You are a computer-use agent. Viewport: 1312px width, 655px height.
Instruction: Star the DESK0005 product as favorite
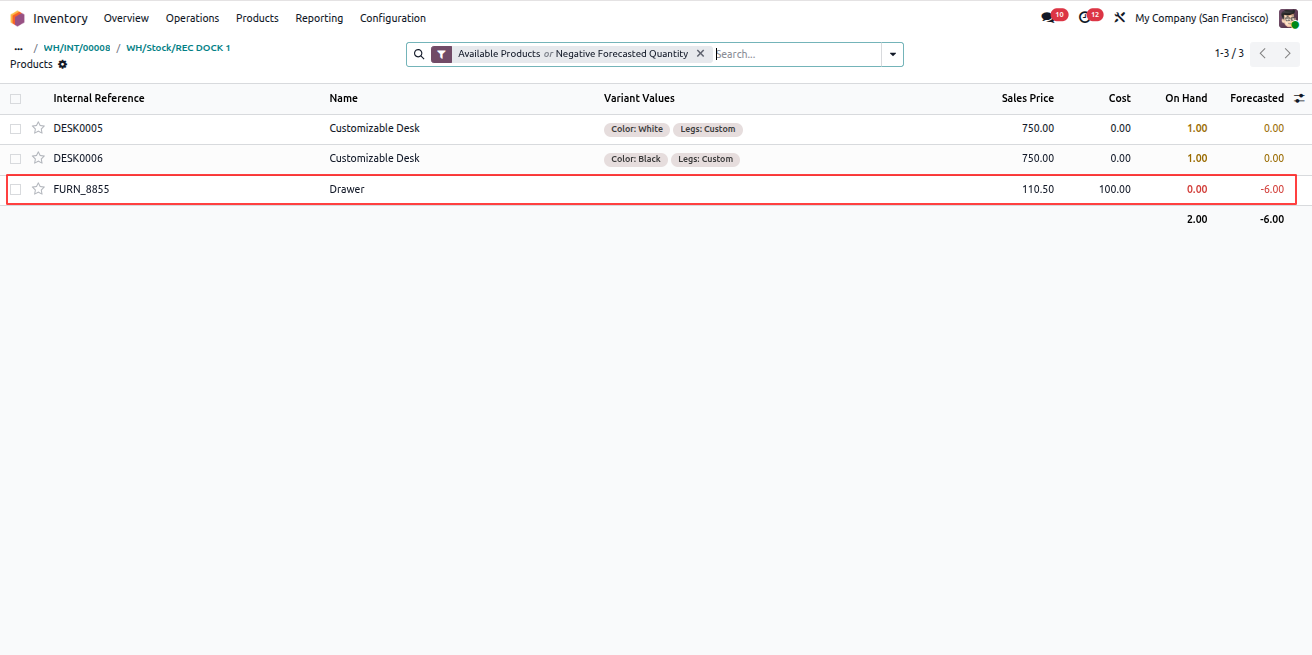38,128
